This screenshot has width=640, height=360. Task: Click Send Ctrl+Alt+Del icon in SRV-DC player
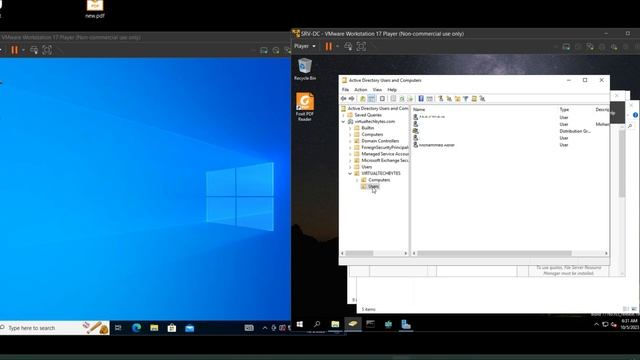point(348,47)
